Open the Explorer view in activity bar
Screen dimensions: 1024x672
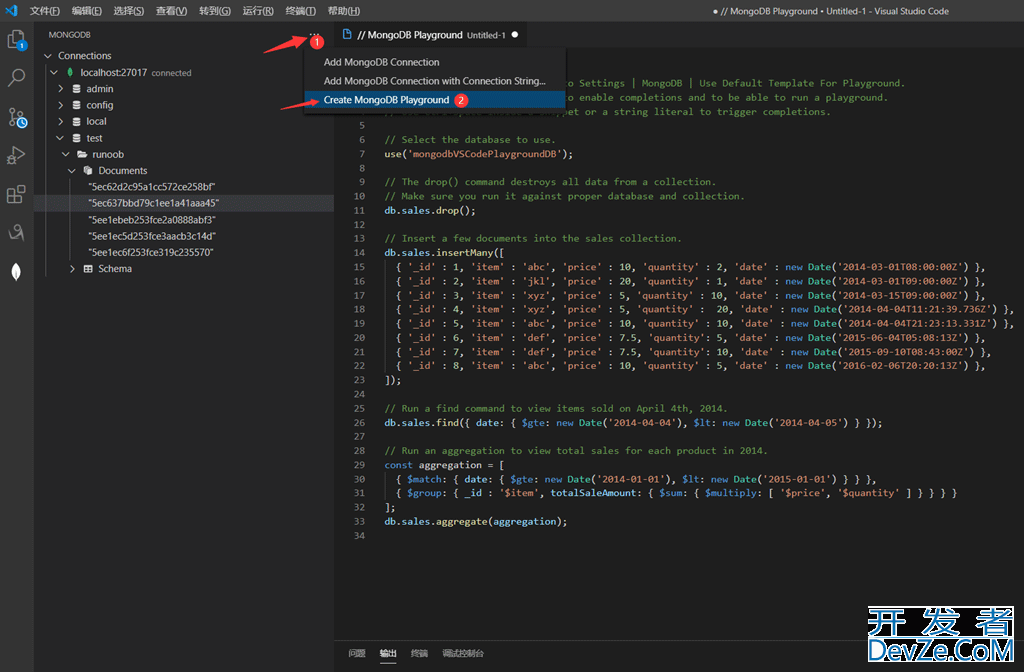tap(16, 40)
